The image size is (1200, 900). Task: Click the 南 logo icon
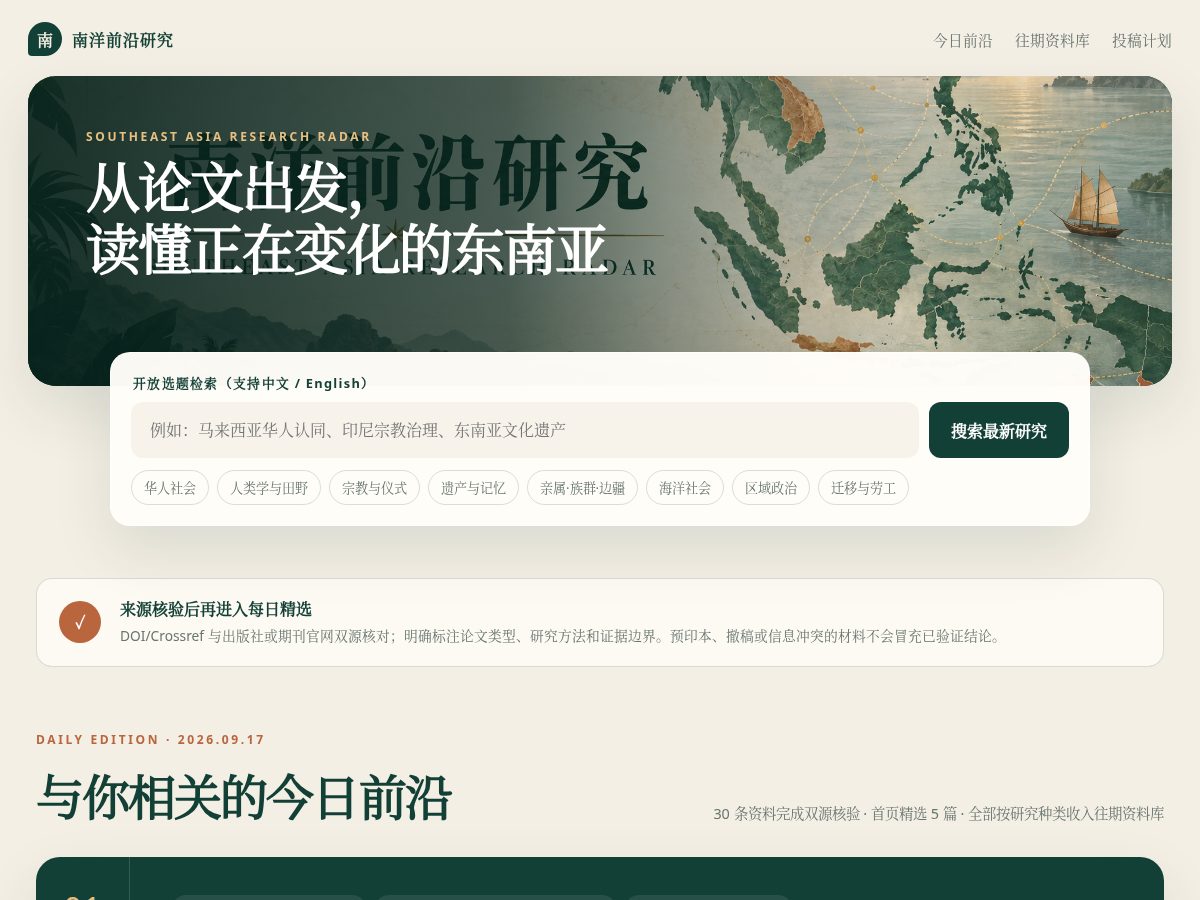pos(45,39)
